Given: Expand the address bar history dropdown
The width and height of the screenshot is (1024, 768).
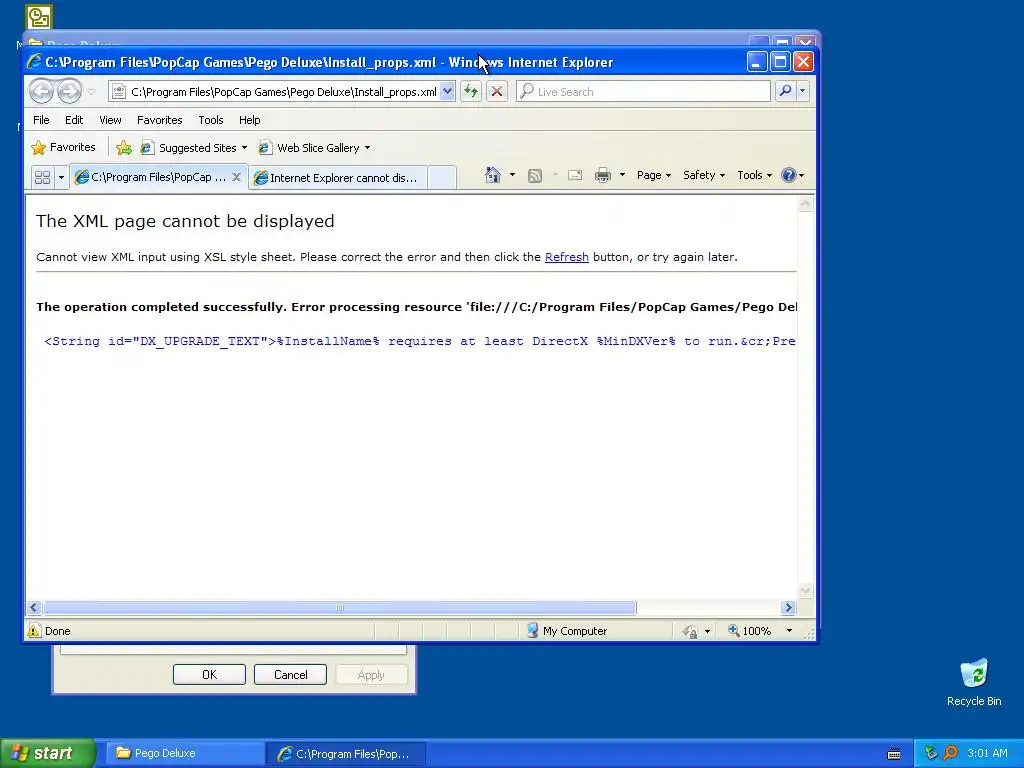Looking at the screenshot, I should pos(447,91).
